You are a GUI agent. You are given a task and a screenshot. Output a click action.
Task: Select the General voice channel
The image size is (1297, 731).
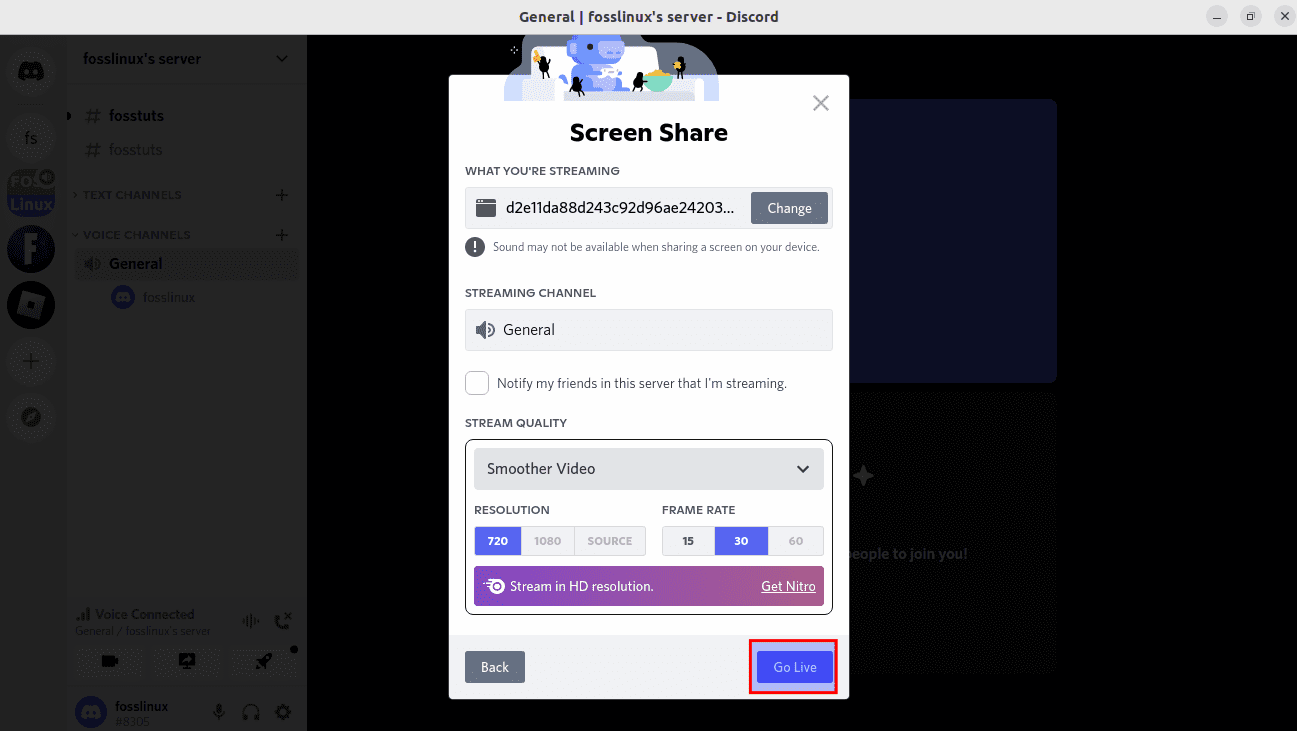[186, 264]
